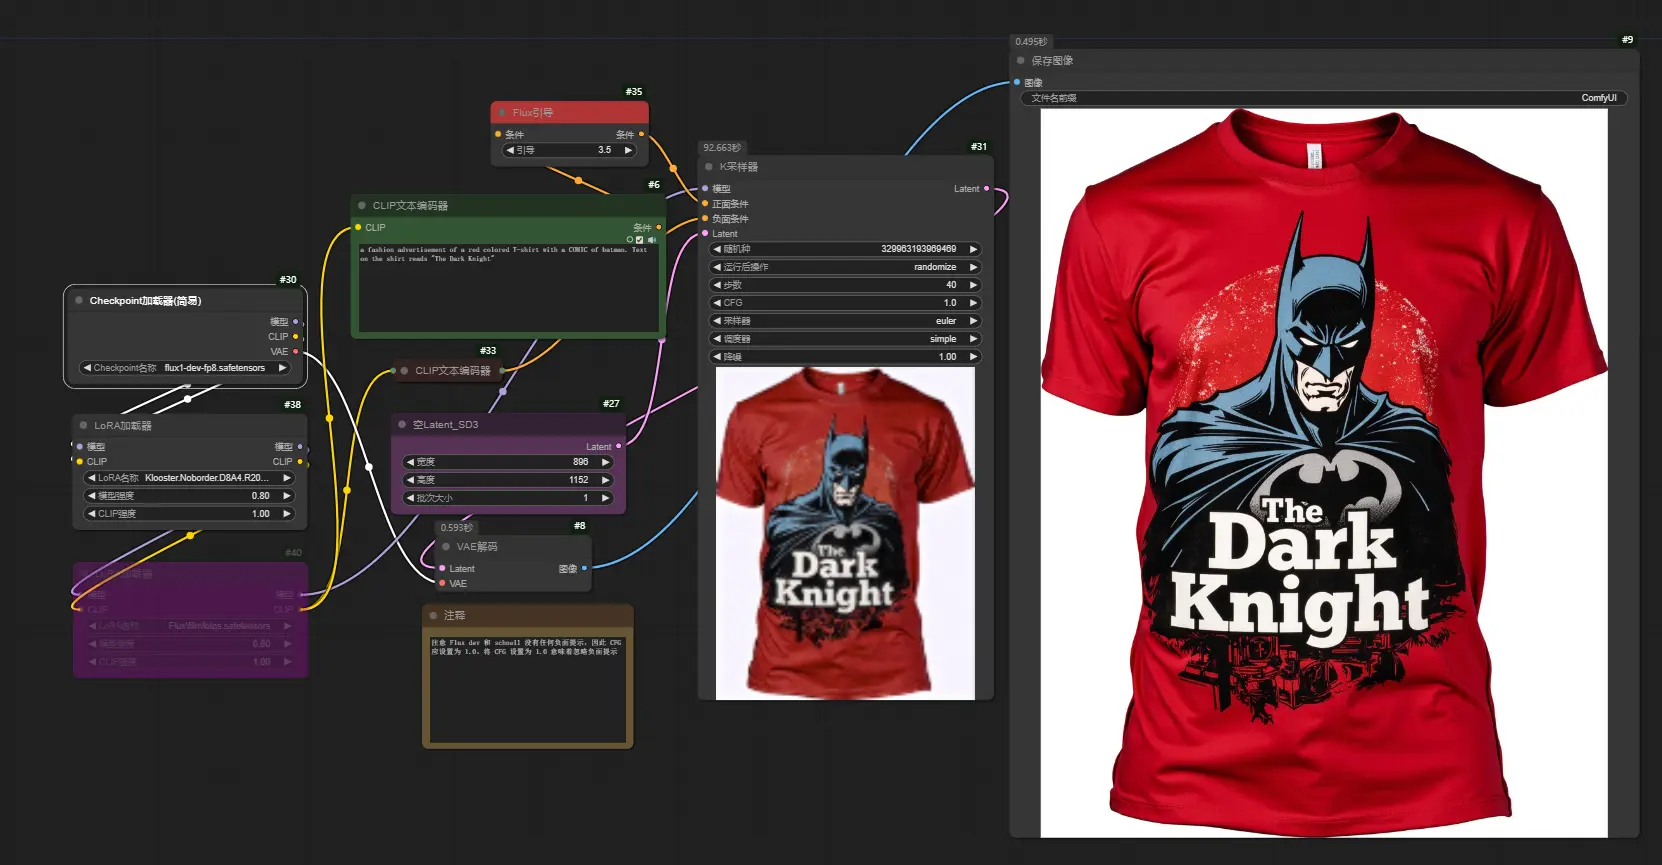Click the VAE解码 VAE input socket
The image size is (1662, 865).
(x=442, y=583)
